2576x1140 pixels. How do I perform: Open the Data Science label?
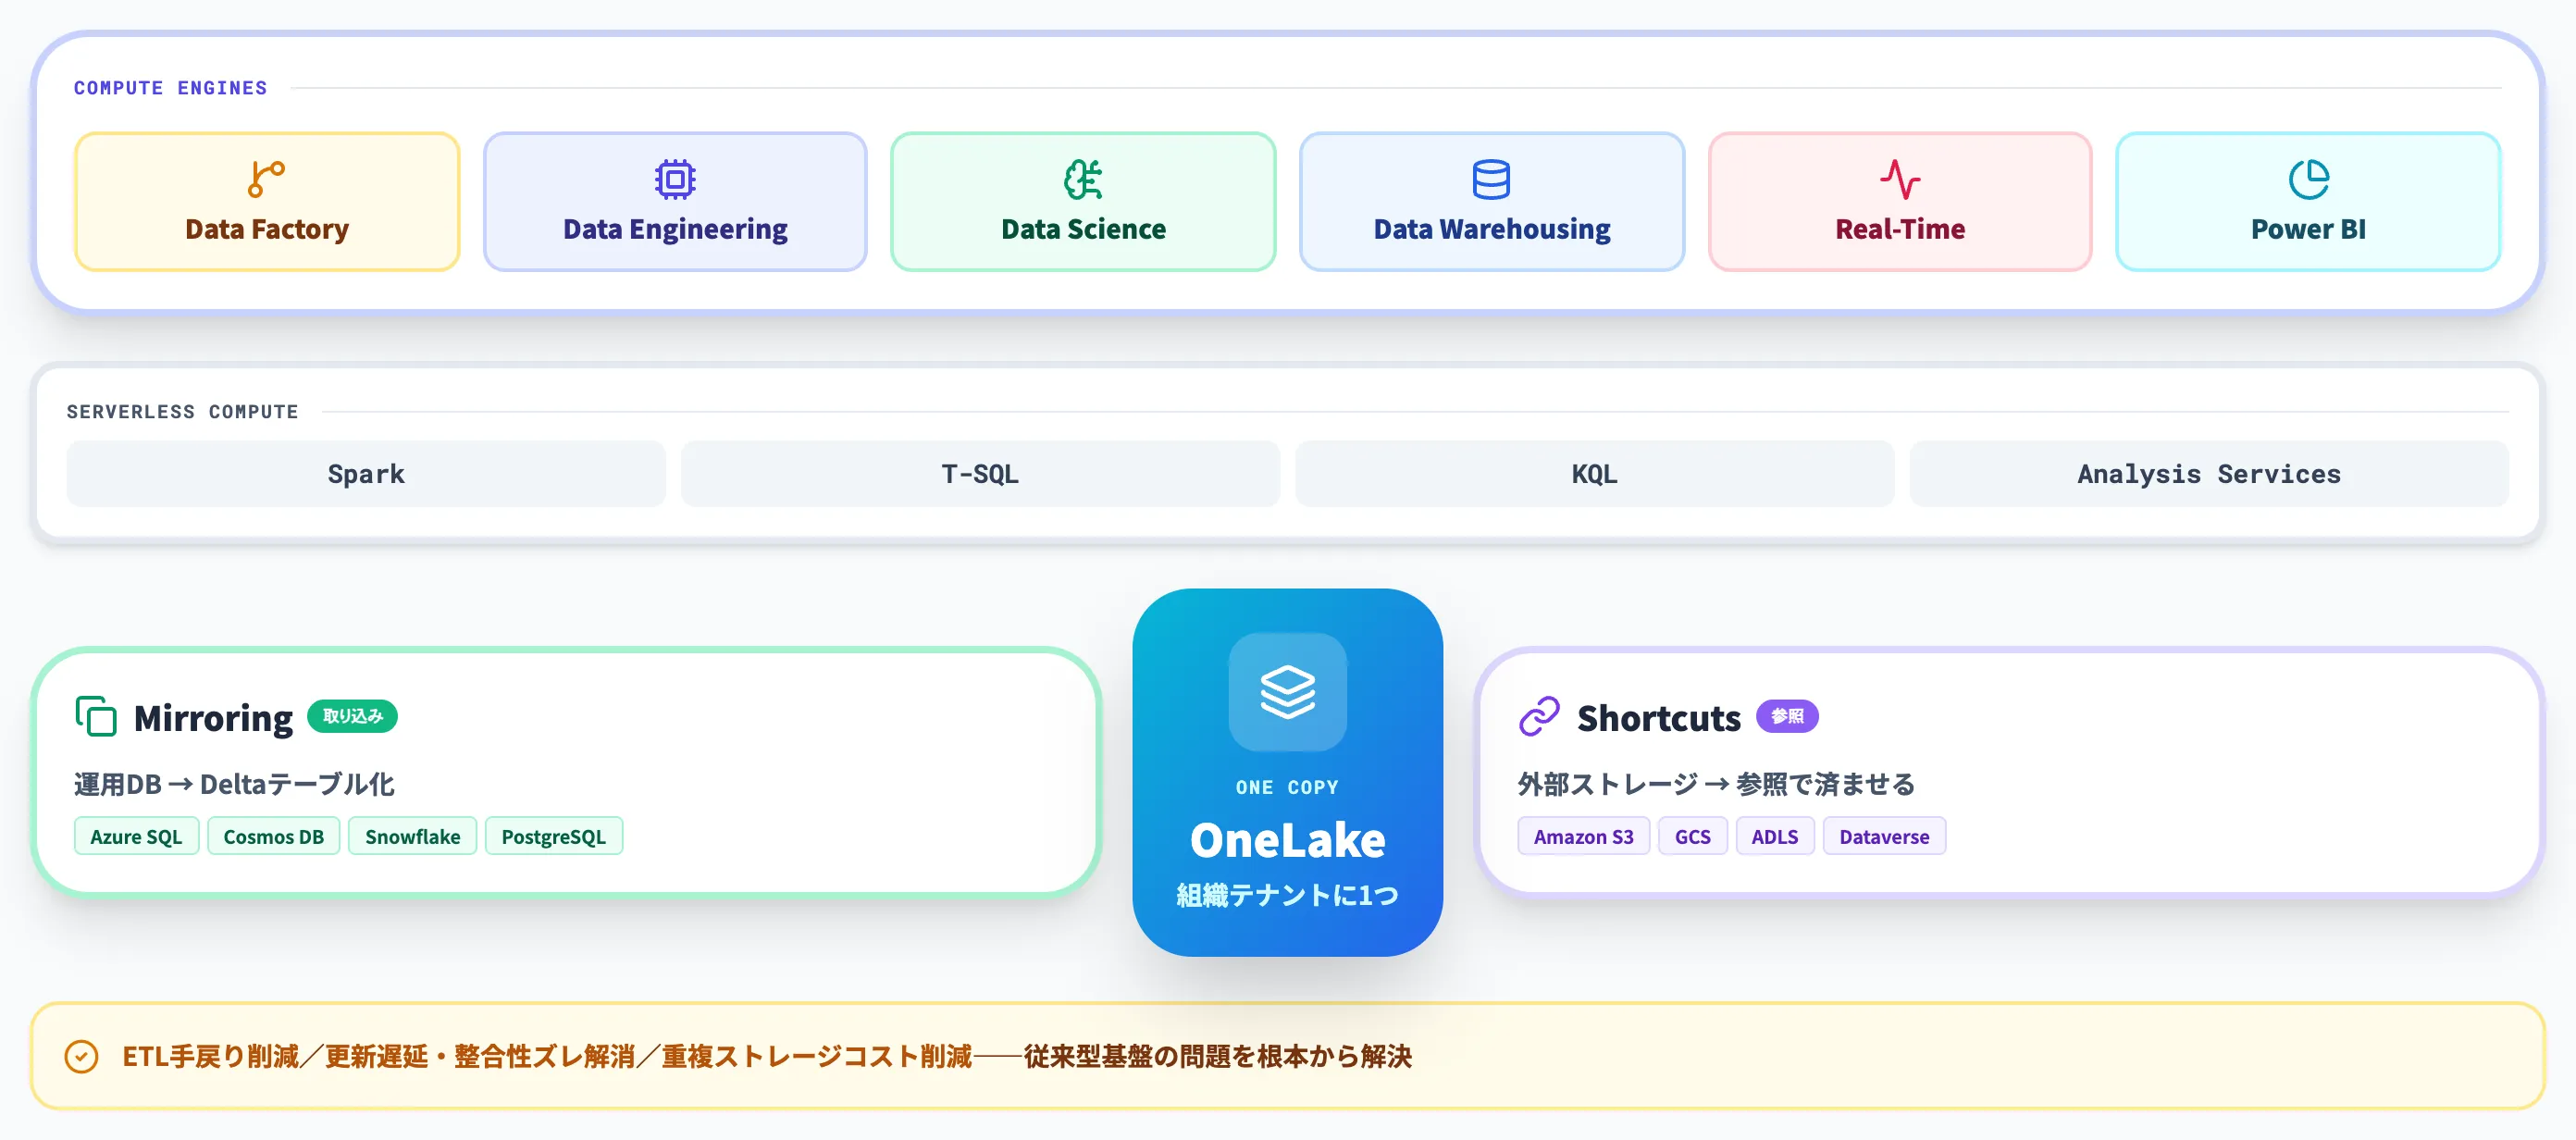[1083, 229]
